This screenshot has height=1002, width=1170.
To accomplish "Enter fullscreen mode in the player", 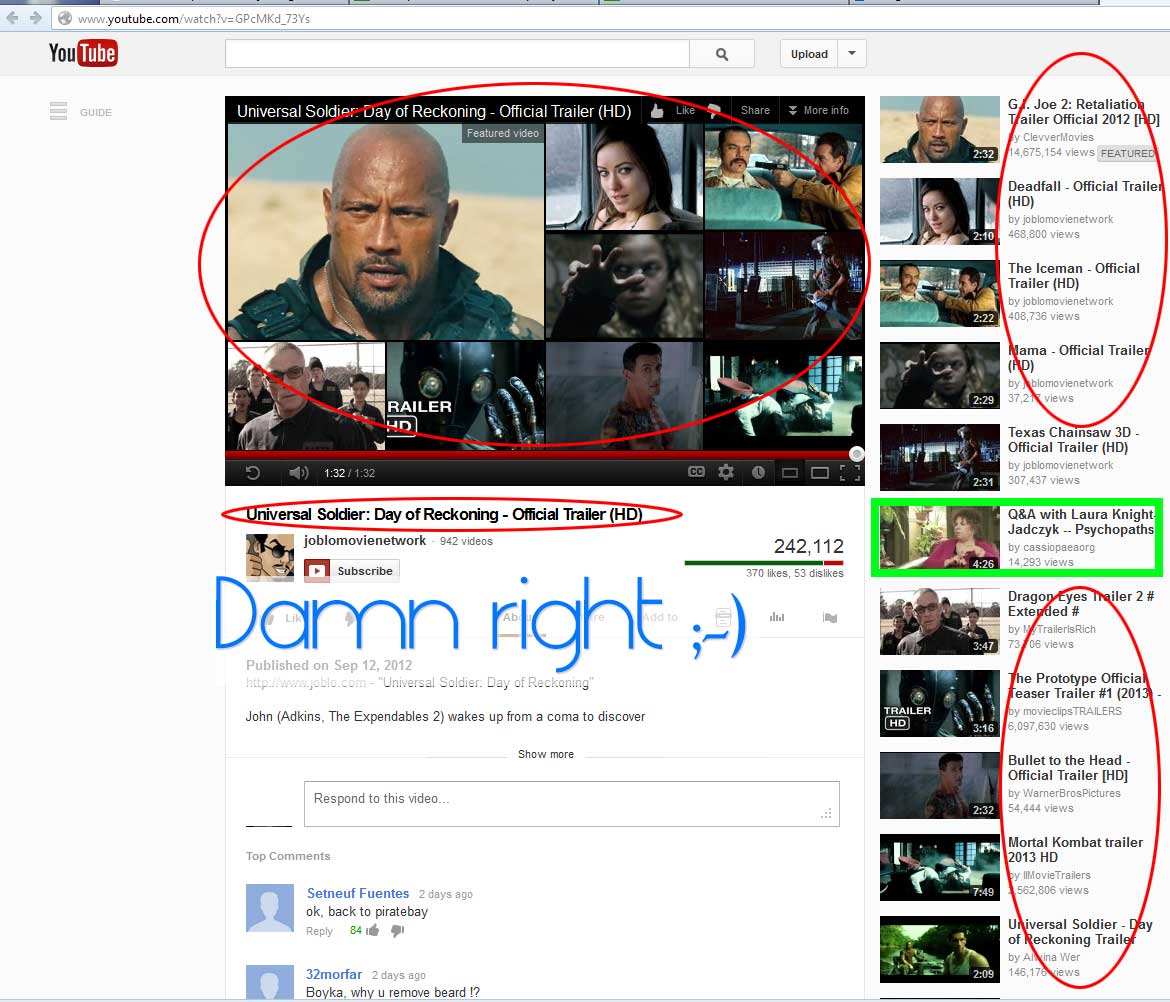I will (852, 472).
